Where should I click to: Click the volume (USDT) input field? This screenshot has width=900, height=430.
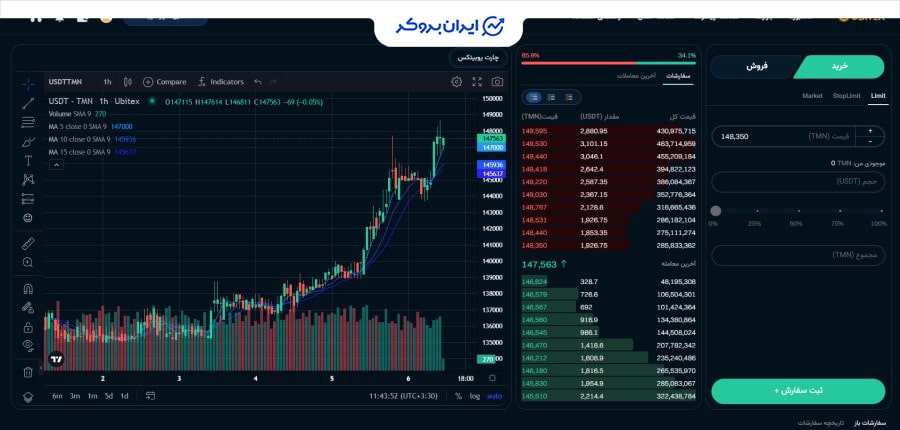pyautogui.click(x=798, y=182)
